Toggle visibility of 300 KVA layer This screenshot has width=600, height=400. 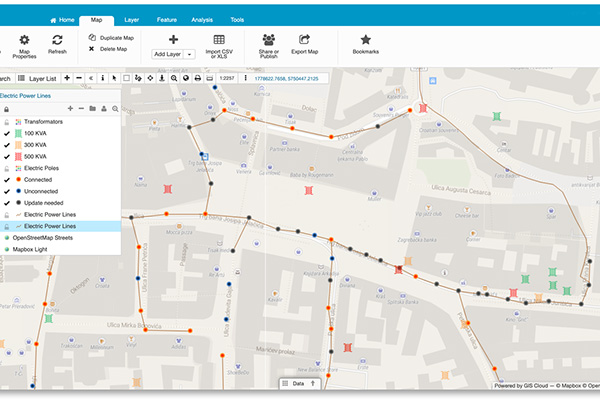point(7,145)
